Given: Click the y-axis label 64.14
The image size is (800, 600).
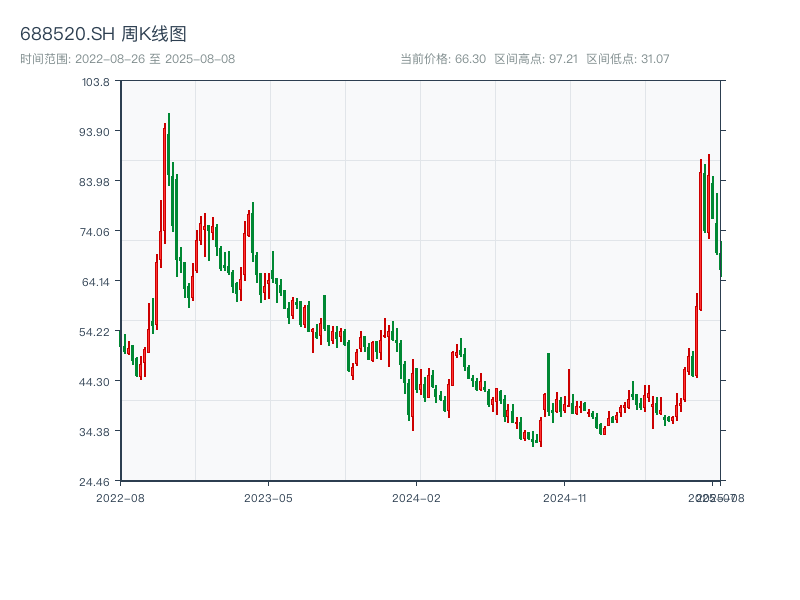Looking at the screenshot, I should tap(96, 282).
